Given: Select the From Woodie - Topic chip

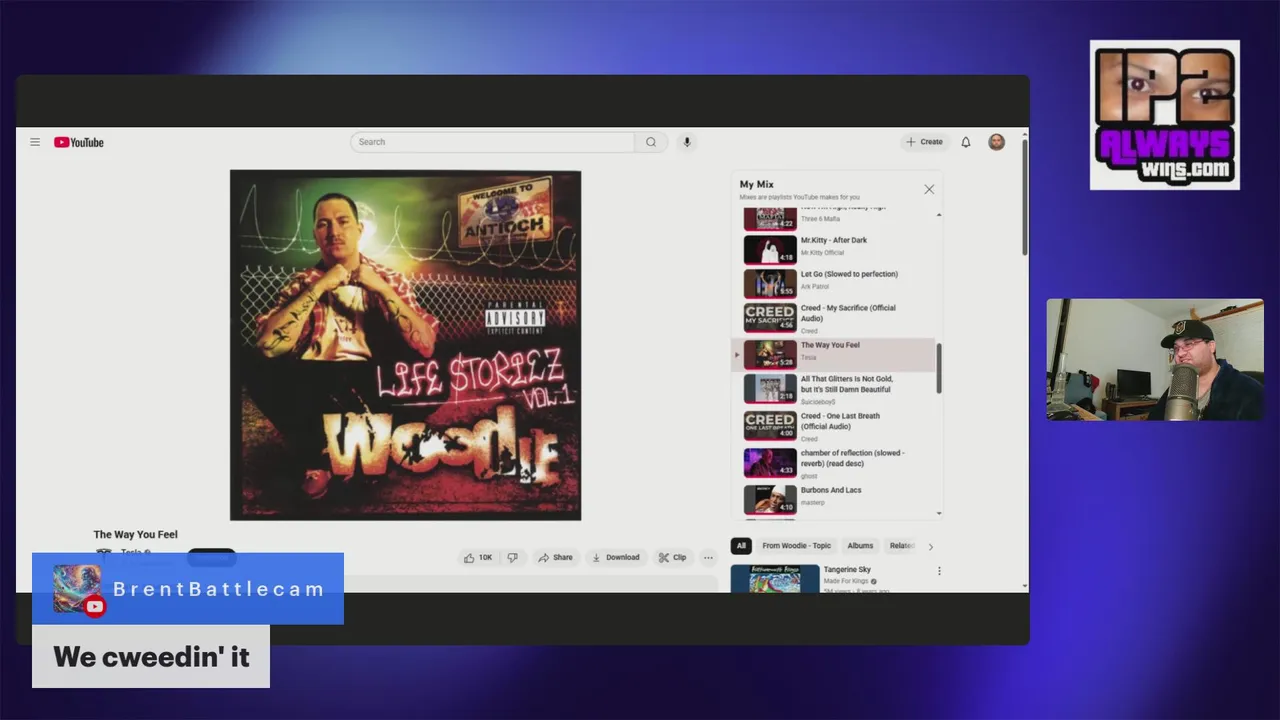Looking at the screenshot, I should pos(796,546).
